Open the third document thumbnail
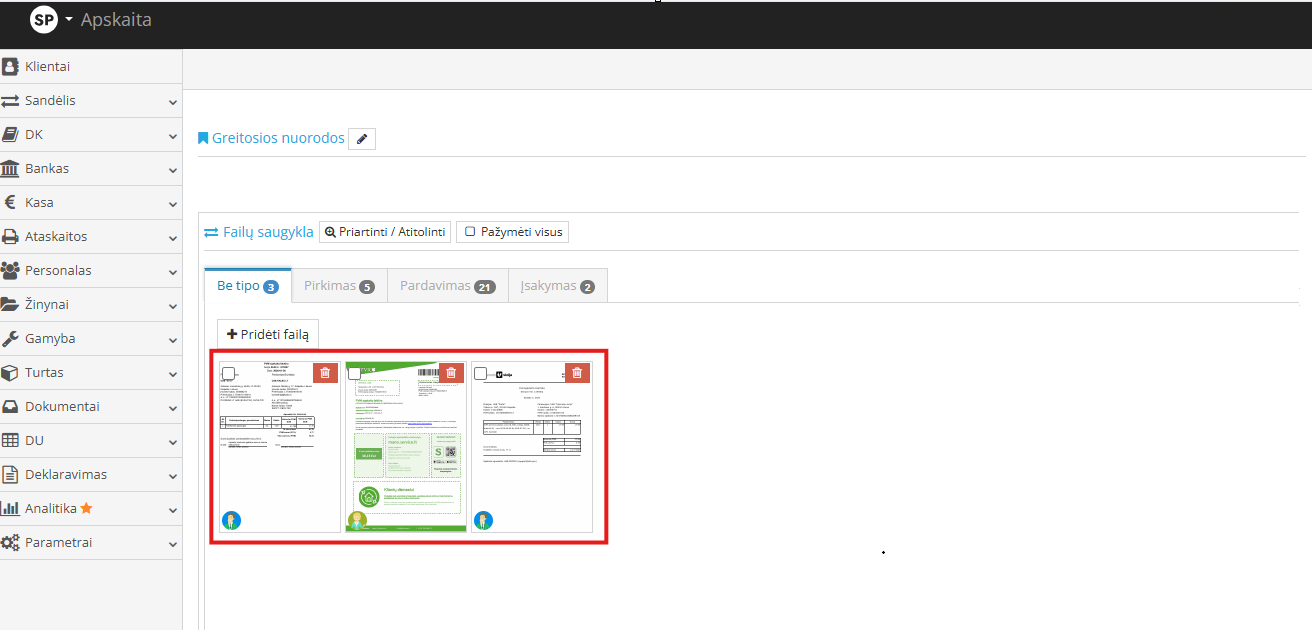This screenshot has width=1312, height=630. click(532, 447)
